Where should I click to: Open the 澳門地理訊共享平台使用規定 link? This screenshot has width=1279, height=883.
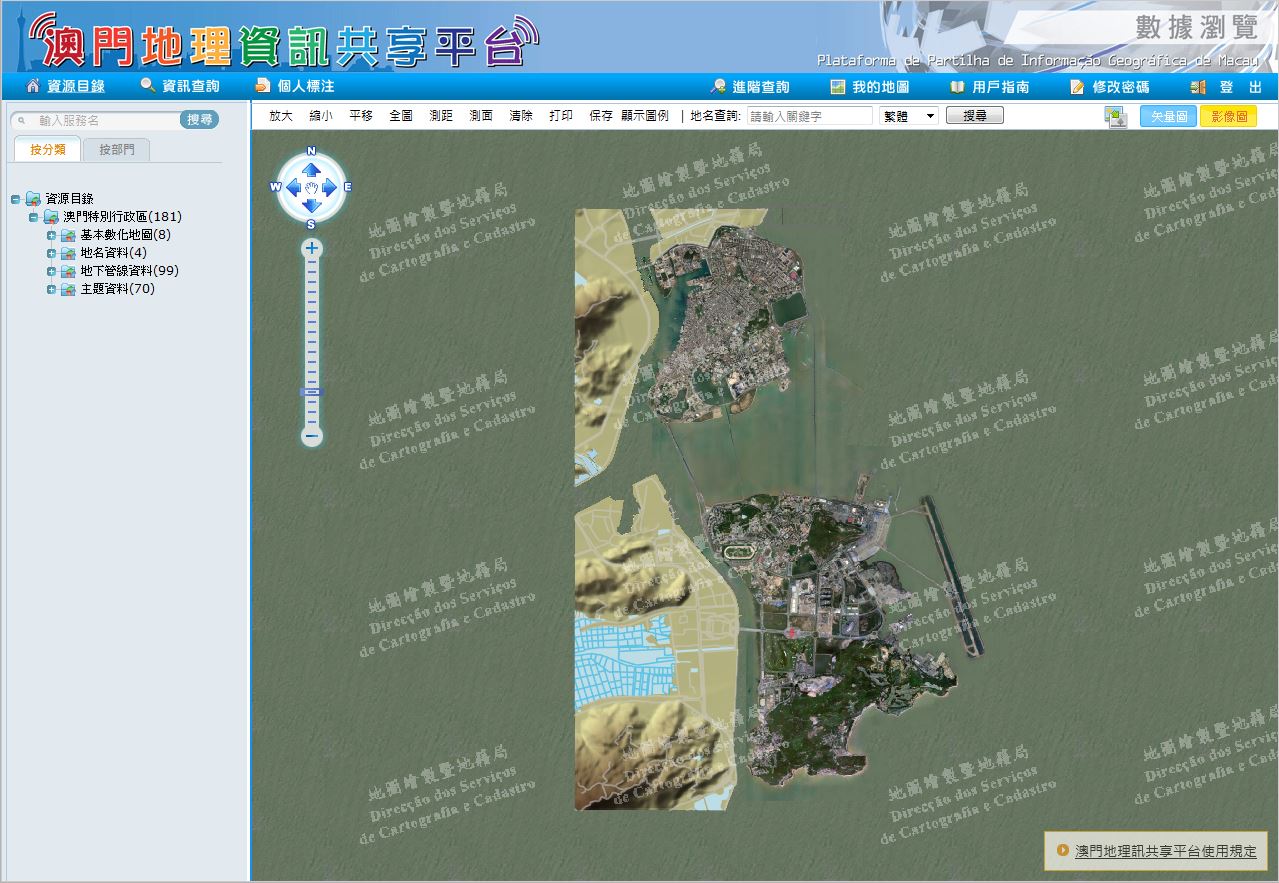click(1165, 851)
